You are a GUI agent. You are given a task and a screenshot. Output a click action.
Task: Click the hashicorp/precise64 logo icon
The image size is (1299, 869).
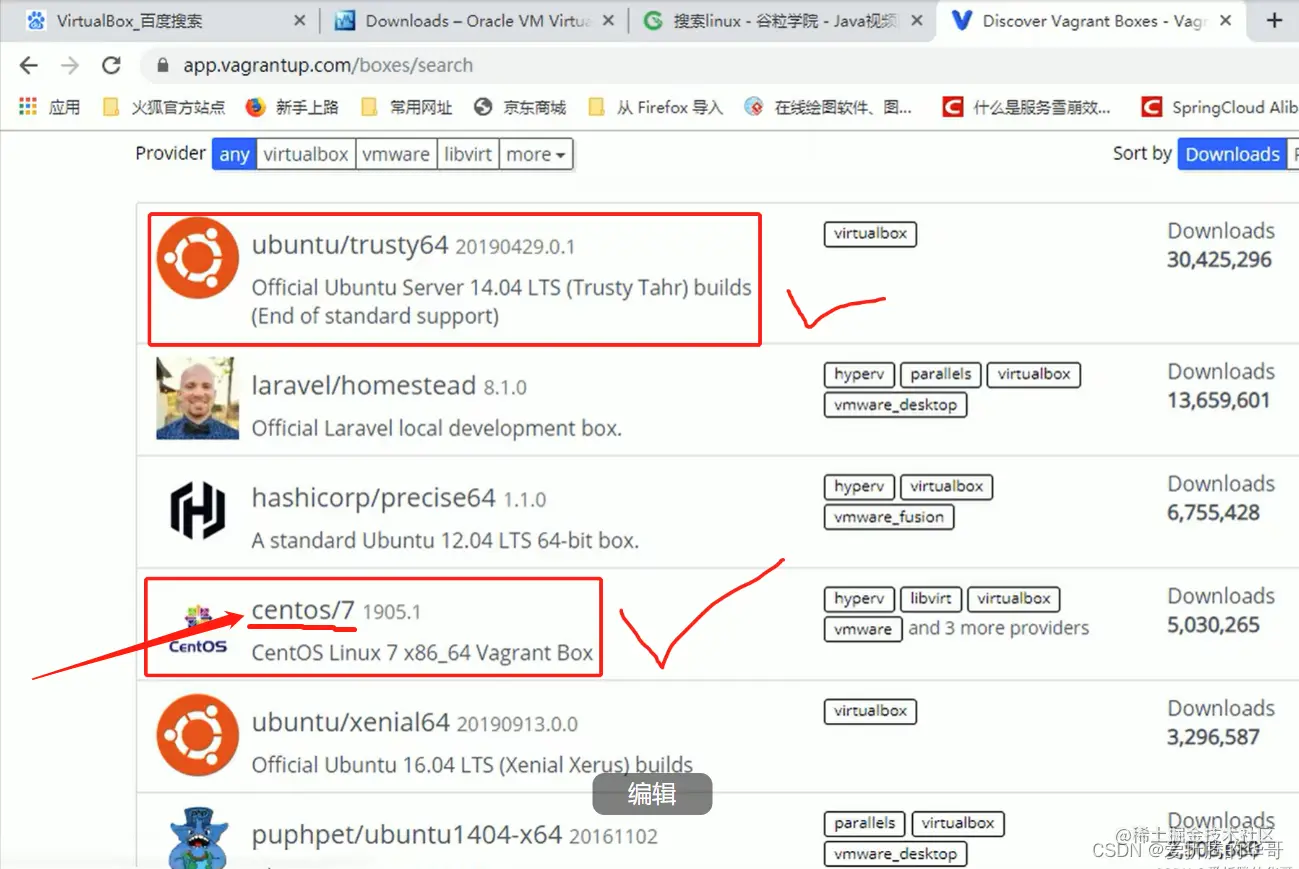tap(198, 510)
